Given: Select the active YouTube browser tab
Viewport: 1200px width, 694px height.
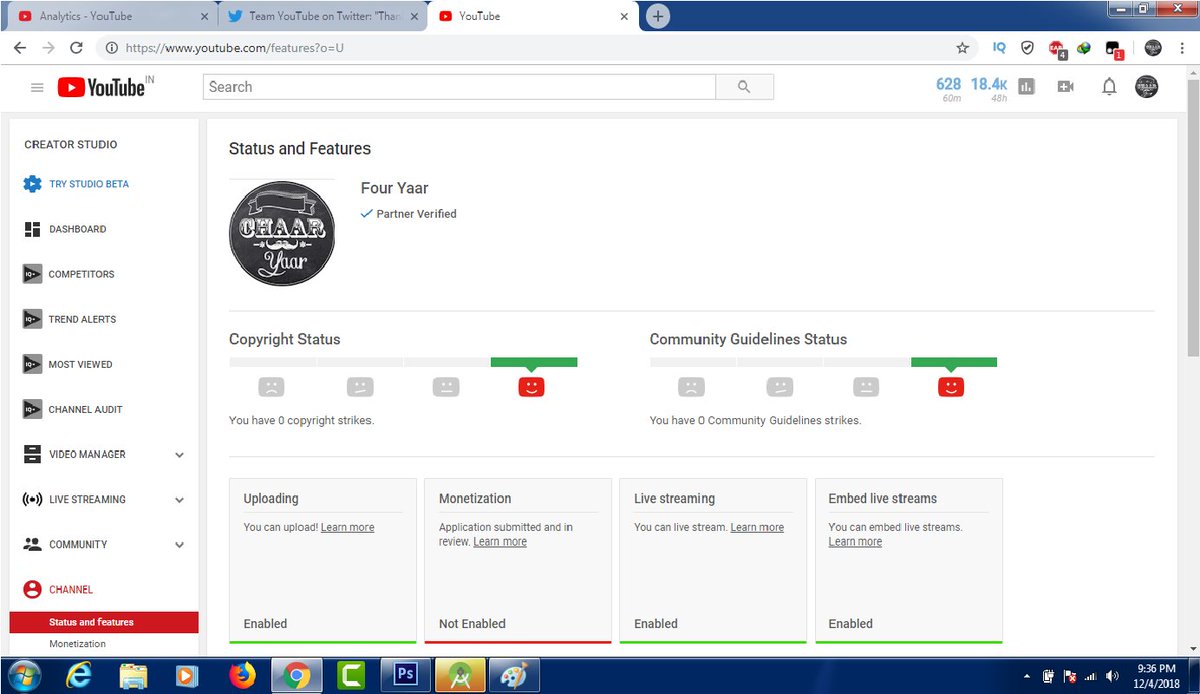Looking at the screenshot, I should [530, 16].
